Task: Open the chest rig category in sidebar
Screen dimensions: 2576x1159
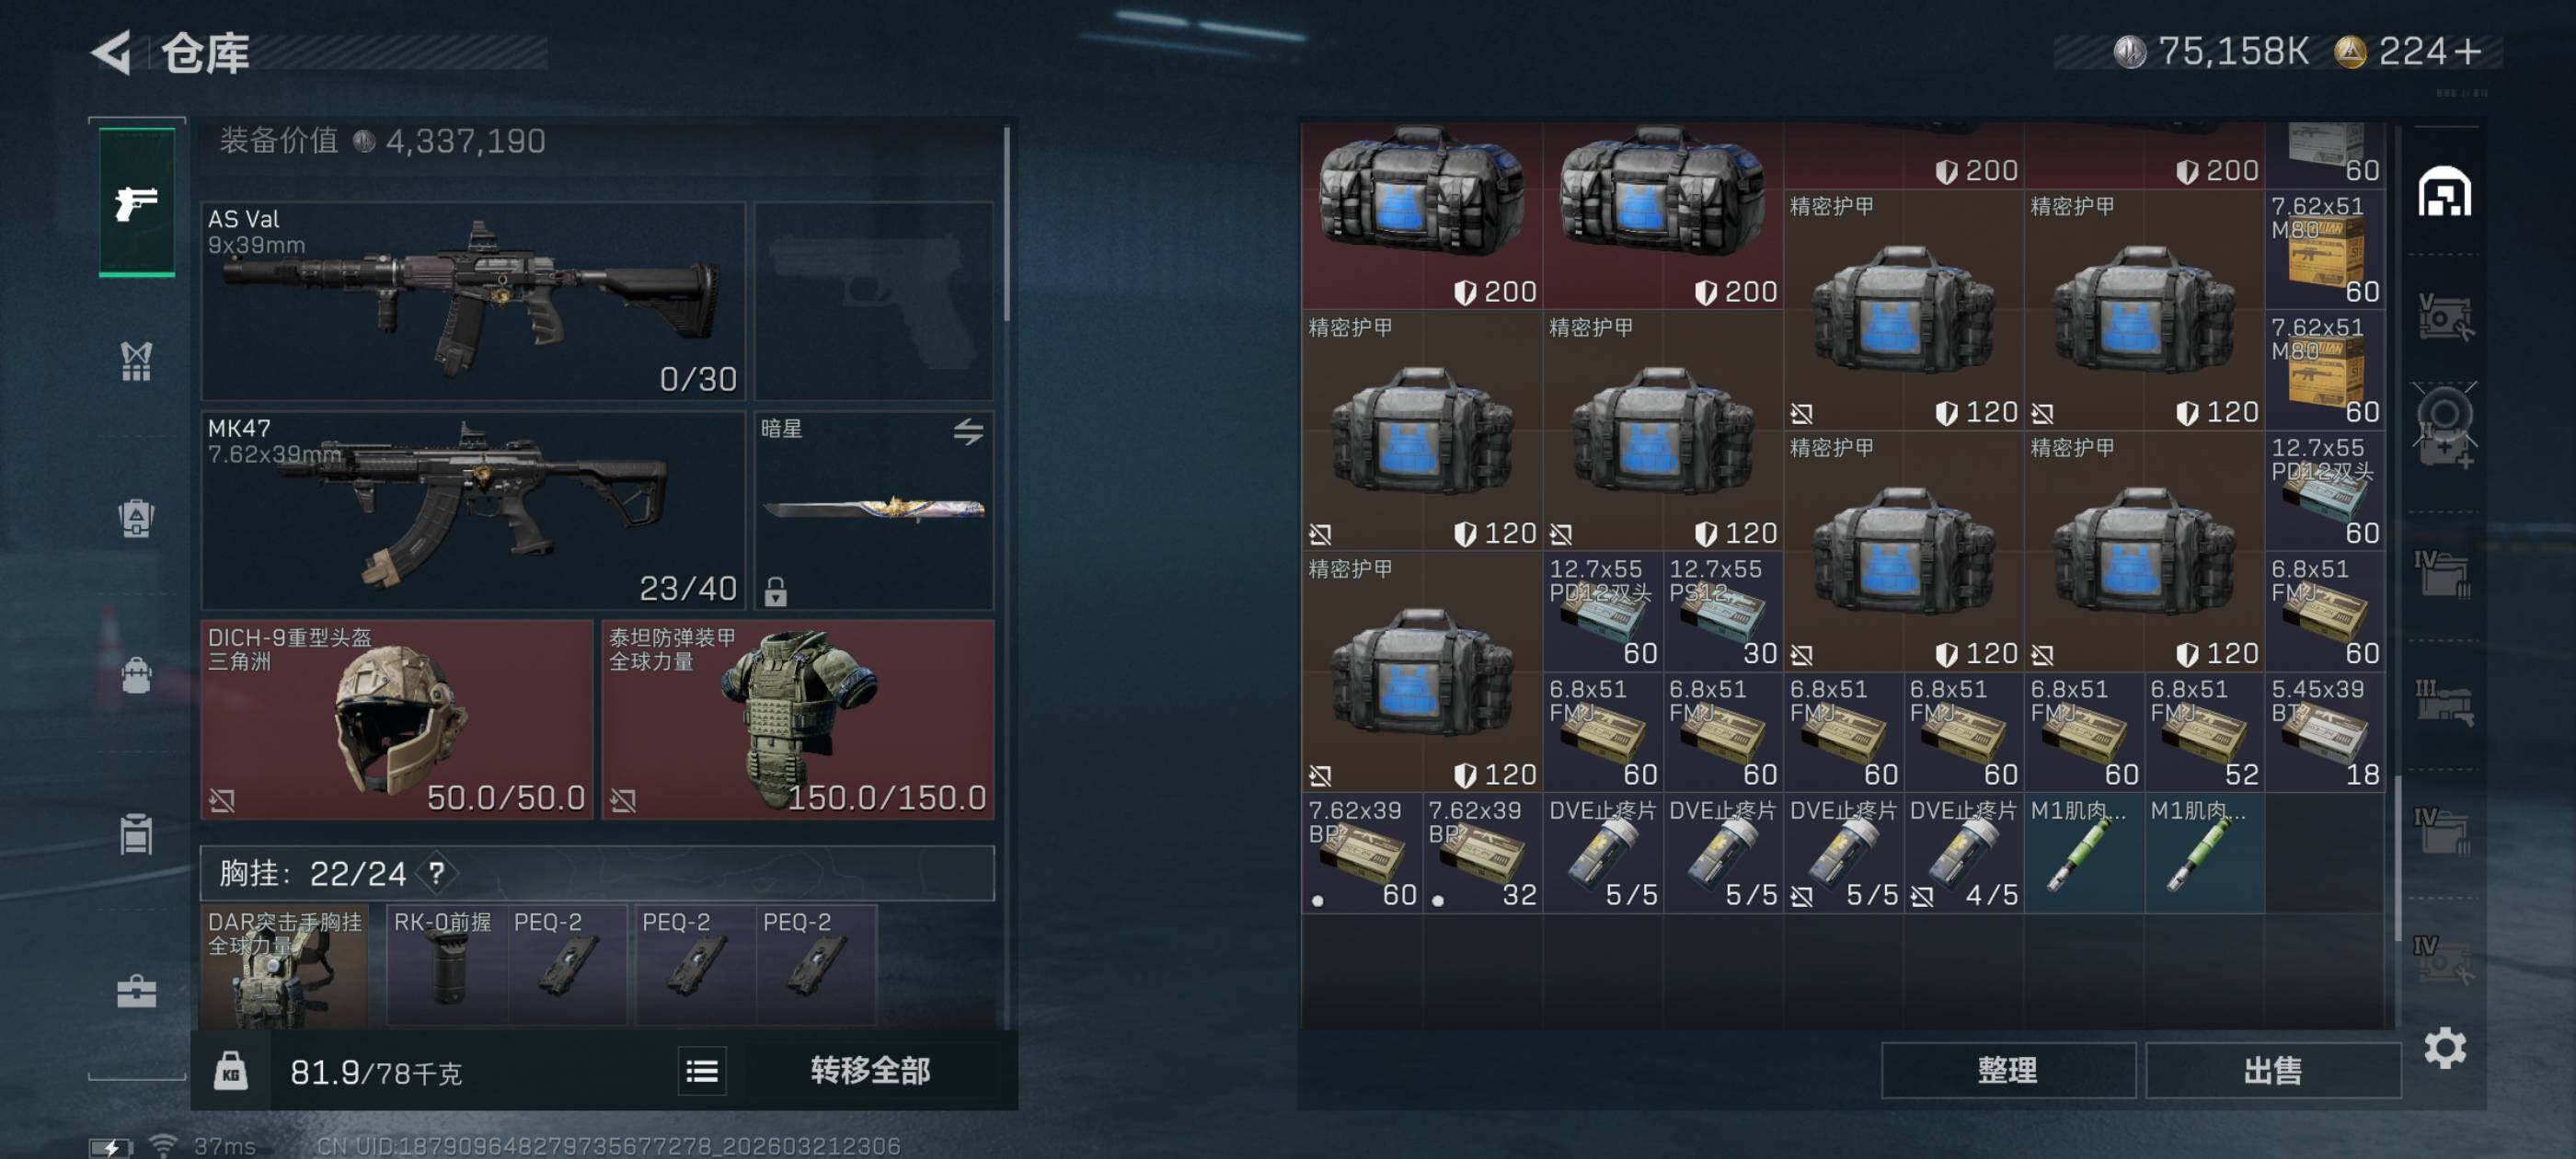Action: [136, 361]
